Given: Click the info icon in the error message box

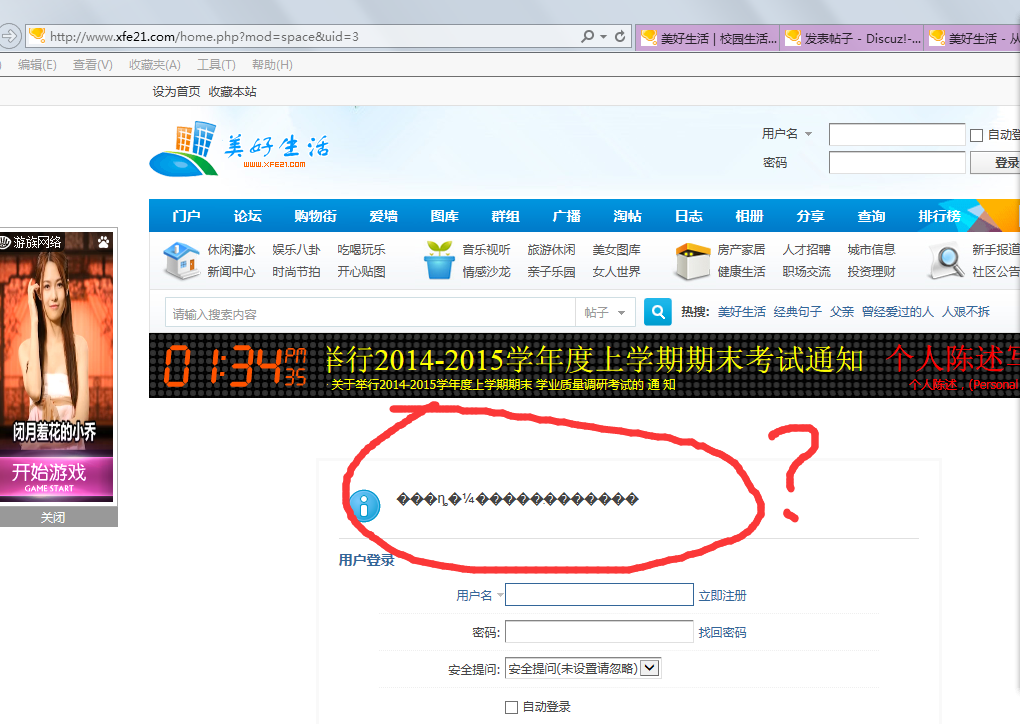Looking at the screenshot, I should pyautogui.click(x=364, y=505).
